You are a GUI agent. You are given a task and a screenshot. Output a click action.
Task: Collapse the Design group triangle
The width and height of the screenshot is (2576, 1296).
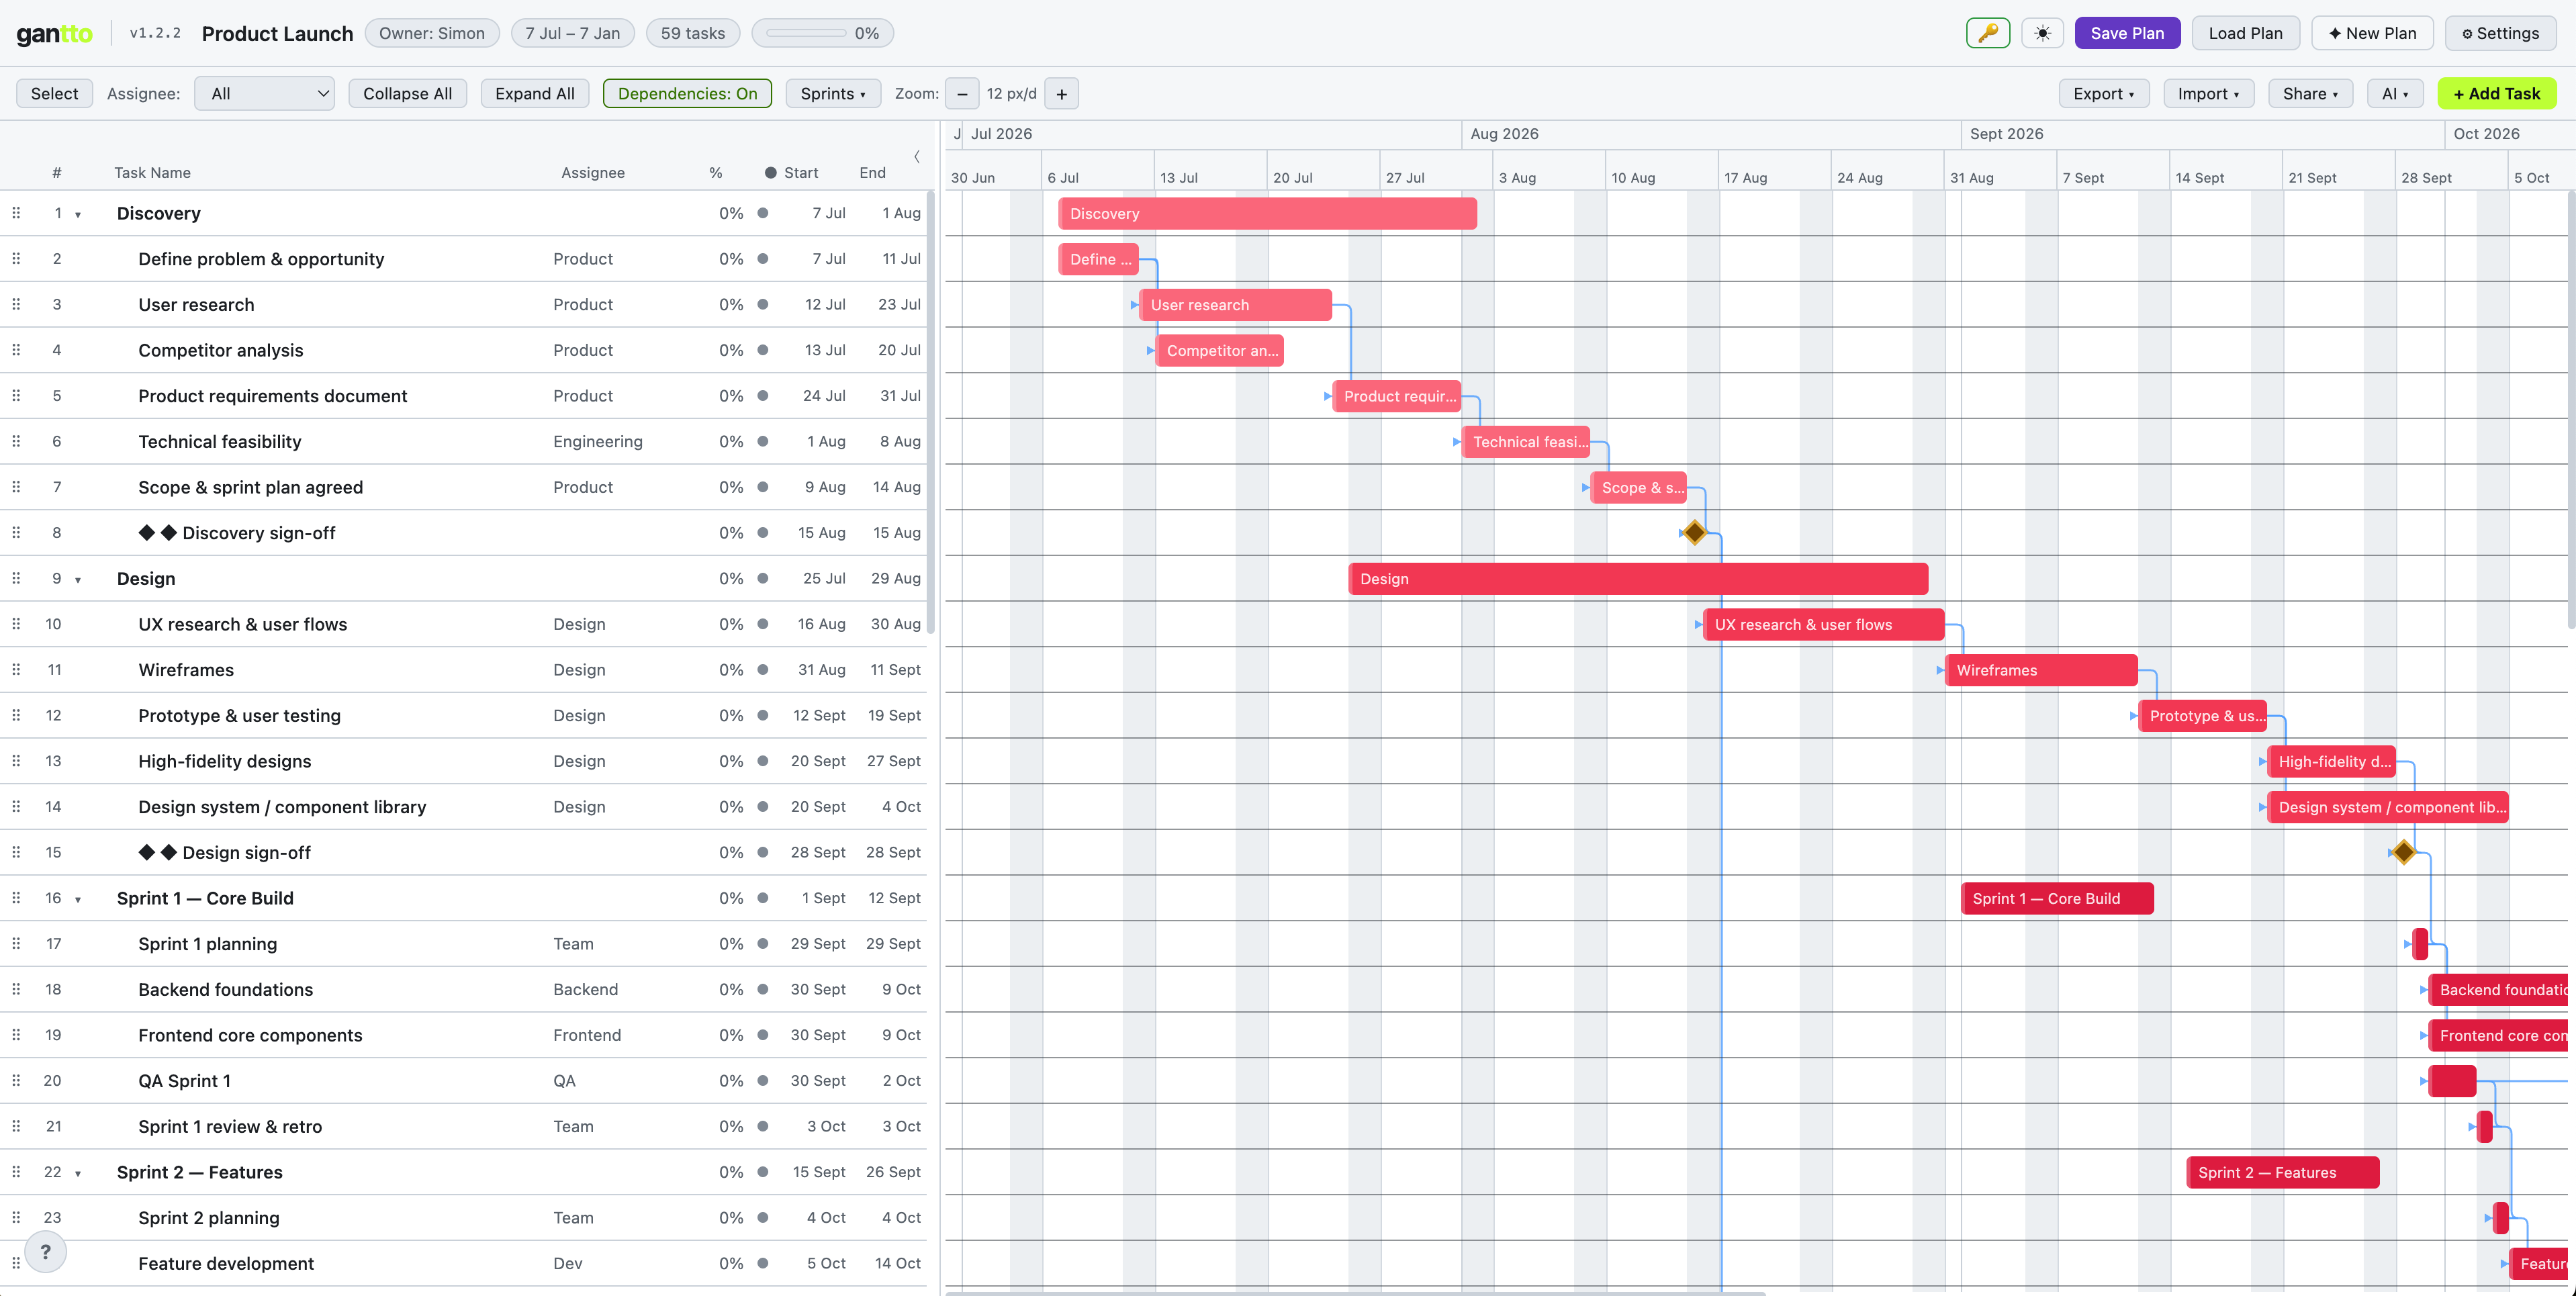tap(78, 580)
